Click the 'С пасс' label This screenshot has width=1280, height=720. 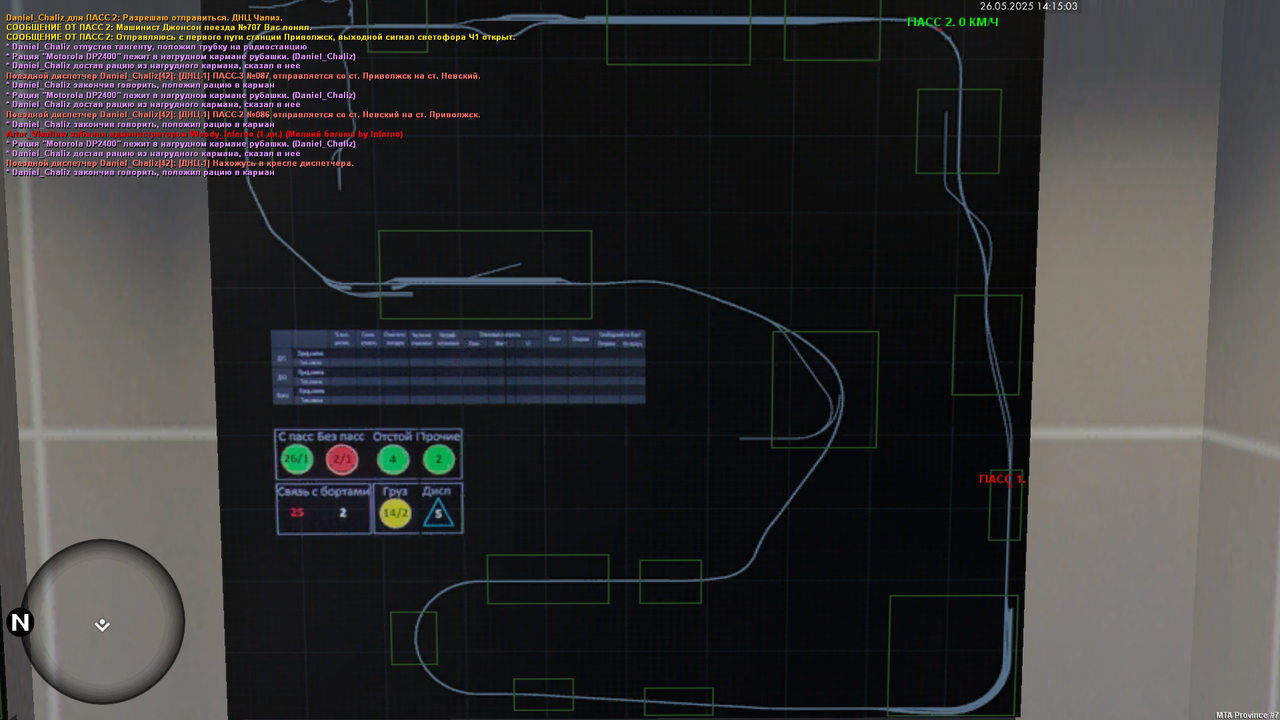pos(295,437)
